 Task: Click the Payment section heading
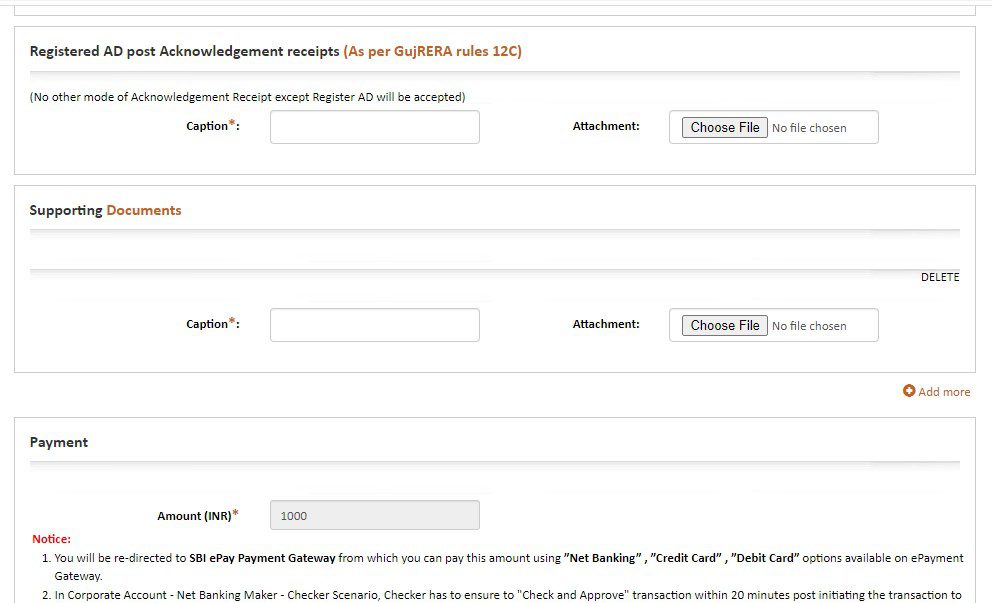coord(59,442)
